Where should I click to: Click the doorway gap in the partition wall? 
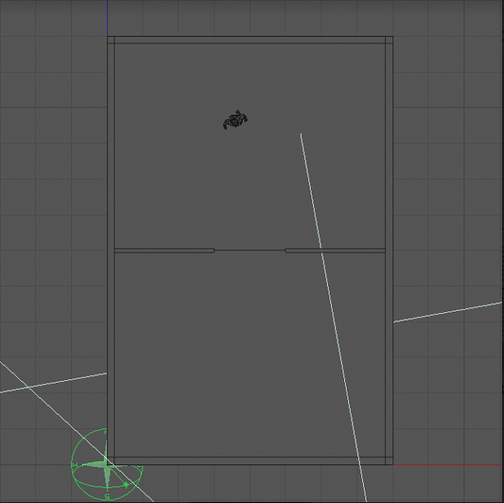point(250,250)
